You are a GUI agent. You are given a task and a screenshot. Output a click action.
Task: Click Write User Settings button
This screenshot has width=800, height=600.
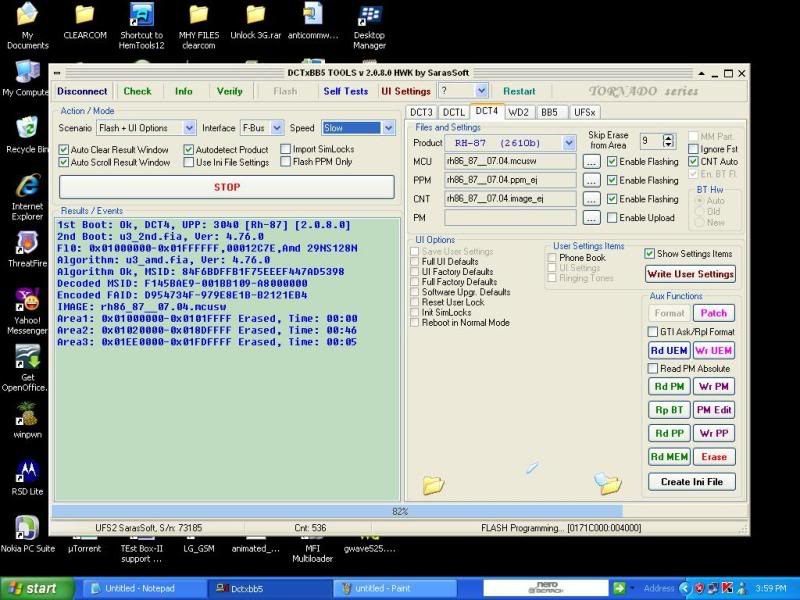coord(691,274)
